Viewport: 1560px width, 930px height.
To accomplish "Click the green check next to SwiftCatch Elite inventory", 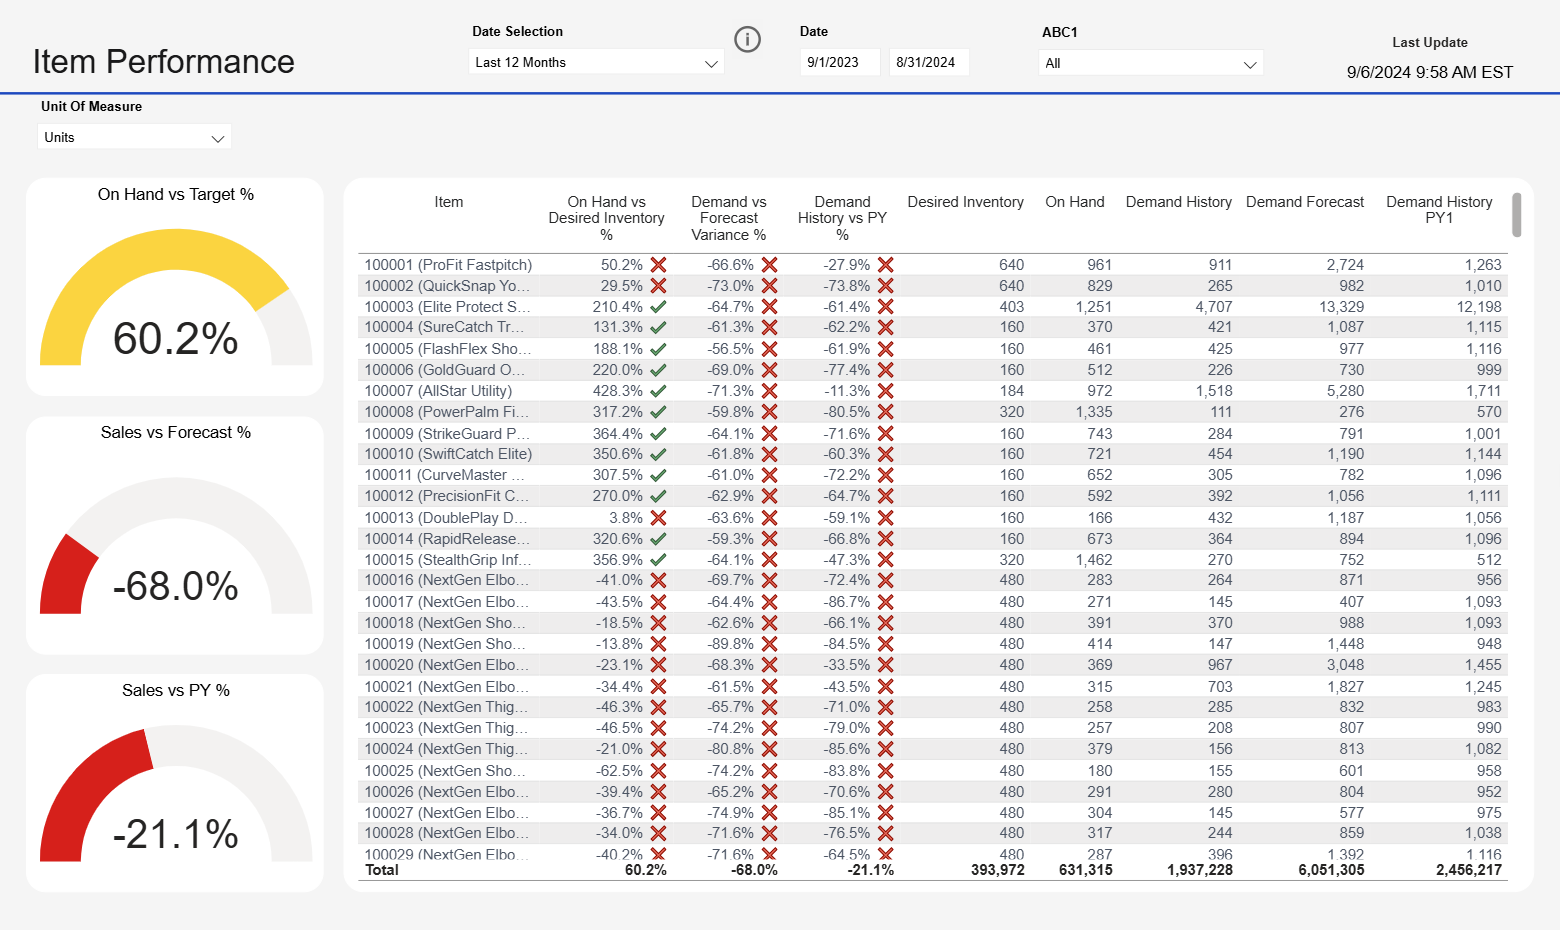I will point(657,453).
